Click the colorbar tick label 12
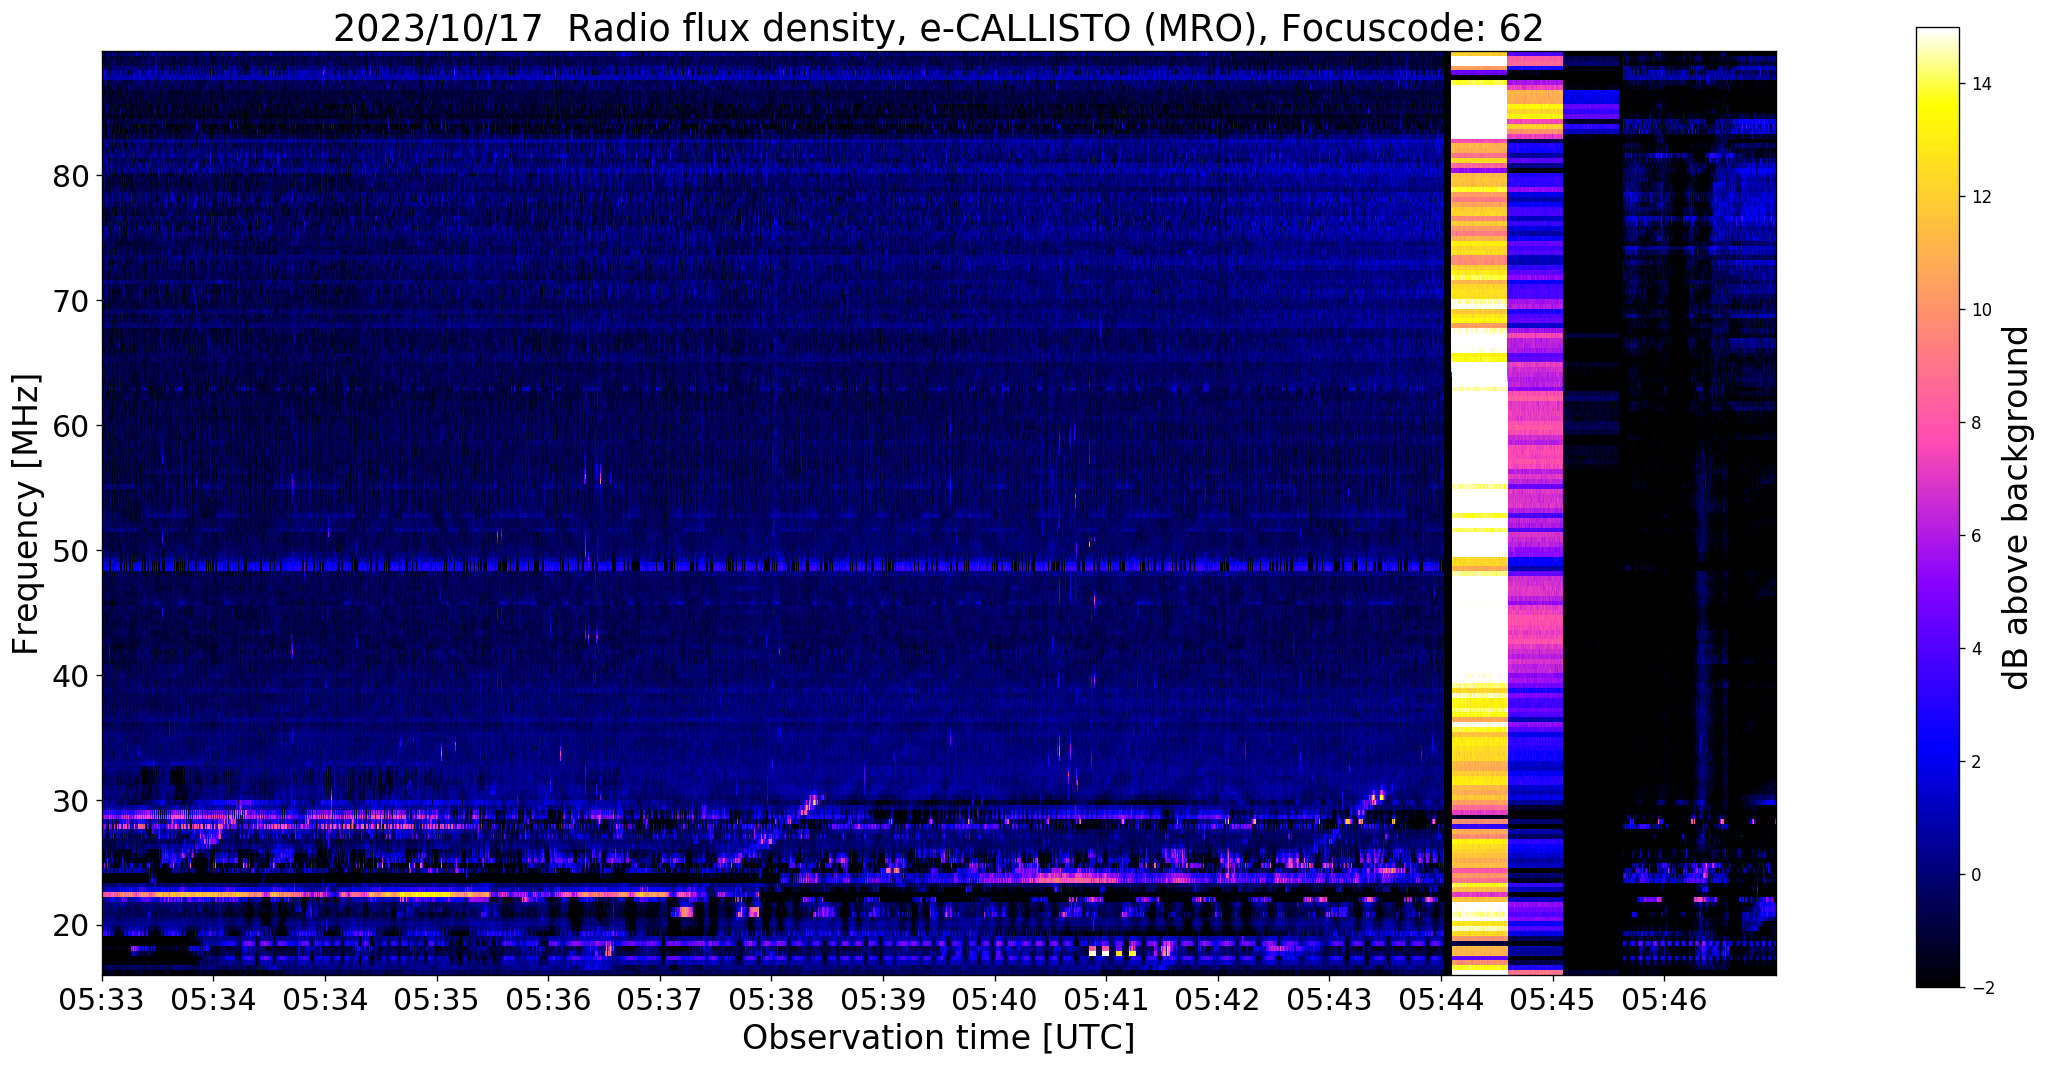Viewport: 2047px width, 1067px height. coord(1978,197)
